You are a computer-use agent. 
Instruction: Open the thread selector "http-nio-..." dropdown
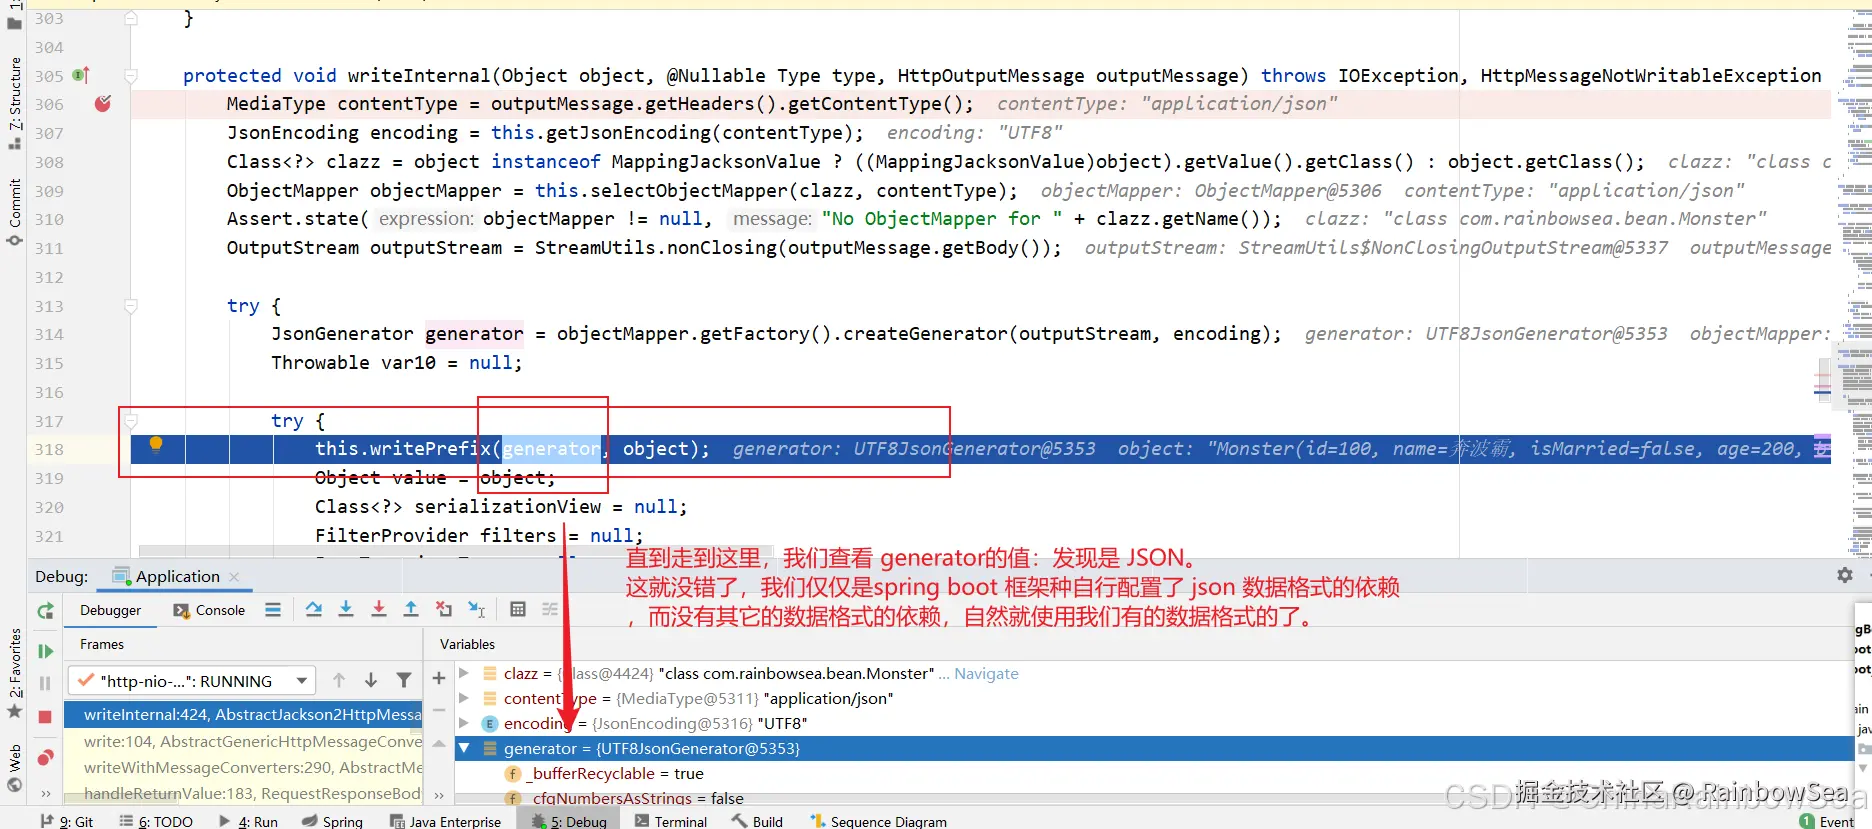(191, 681)
